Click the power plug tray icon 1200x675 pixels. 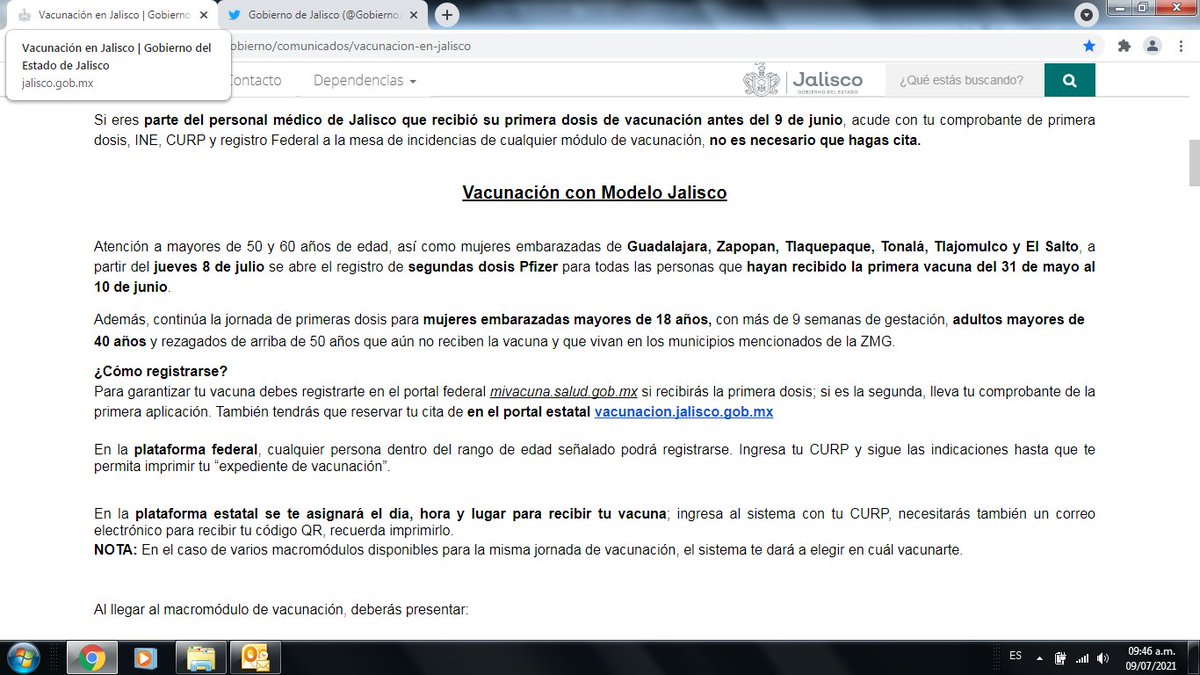[1060, 658]
